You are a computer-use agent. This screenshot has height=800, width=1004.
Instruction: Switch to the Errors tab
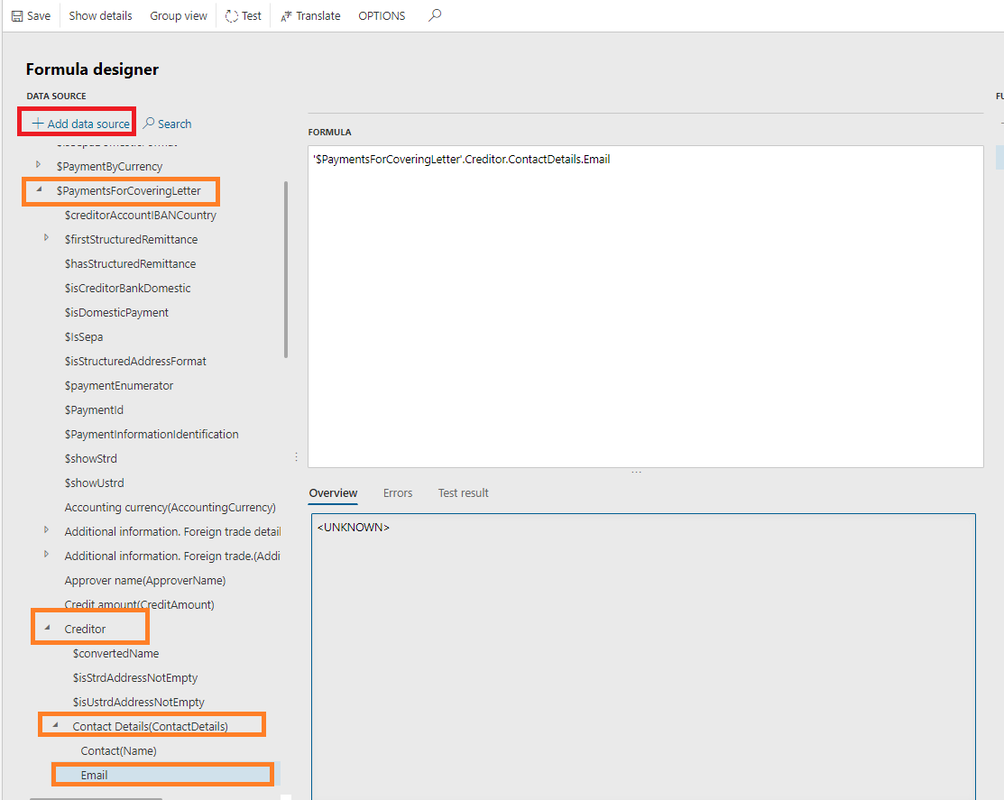coord(397,493)
